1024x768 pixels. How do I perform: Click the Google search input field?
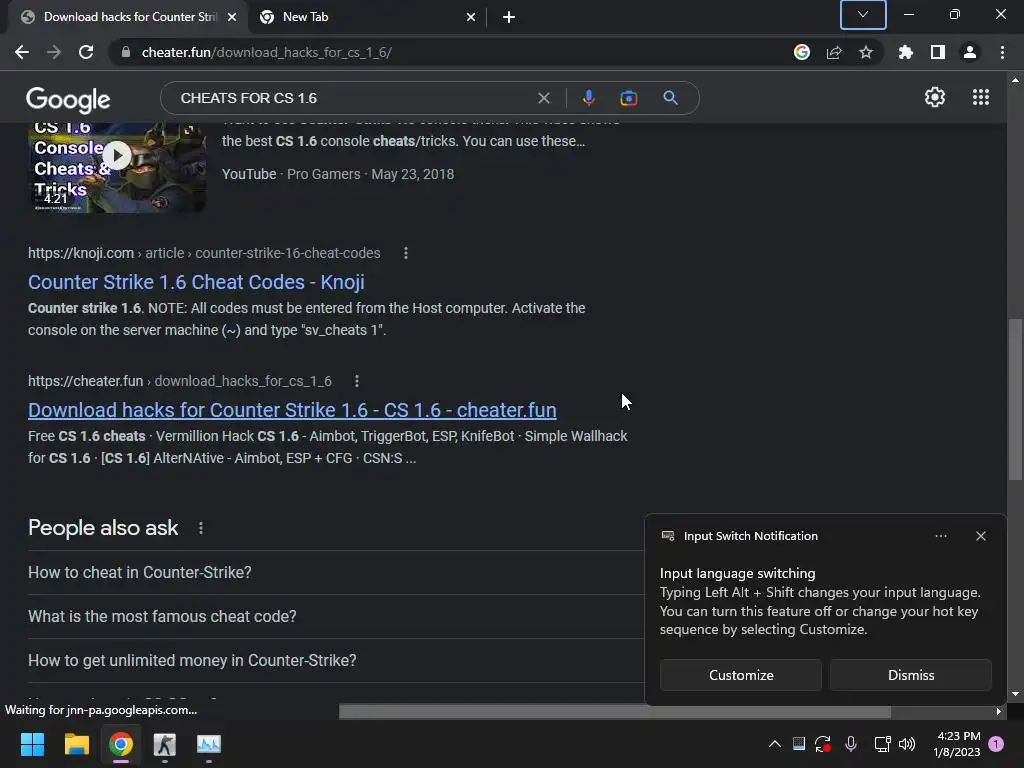pos(353,98)
